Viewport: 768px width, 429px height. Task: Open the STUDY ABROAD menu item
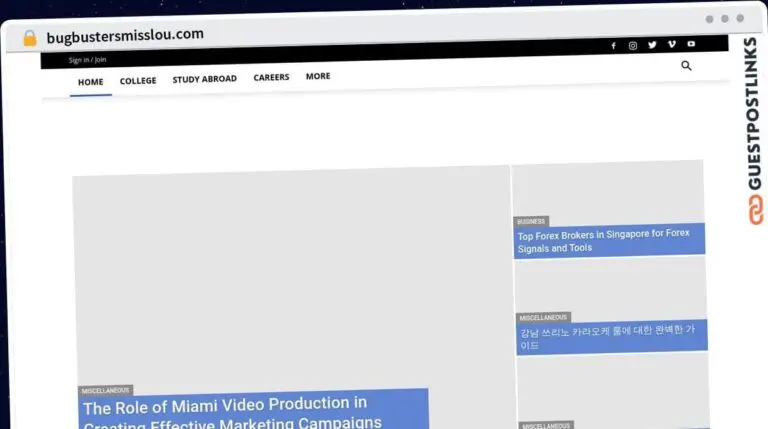pos(204,80)
